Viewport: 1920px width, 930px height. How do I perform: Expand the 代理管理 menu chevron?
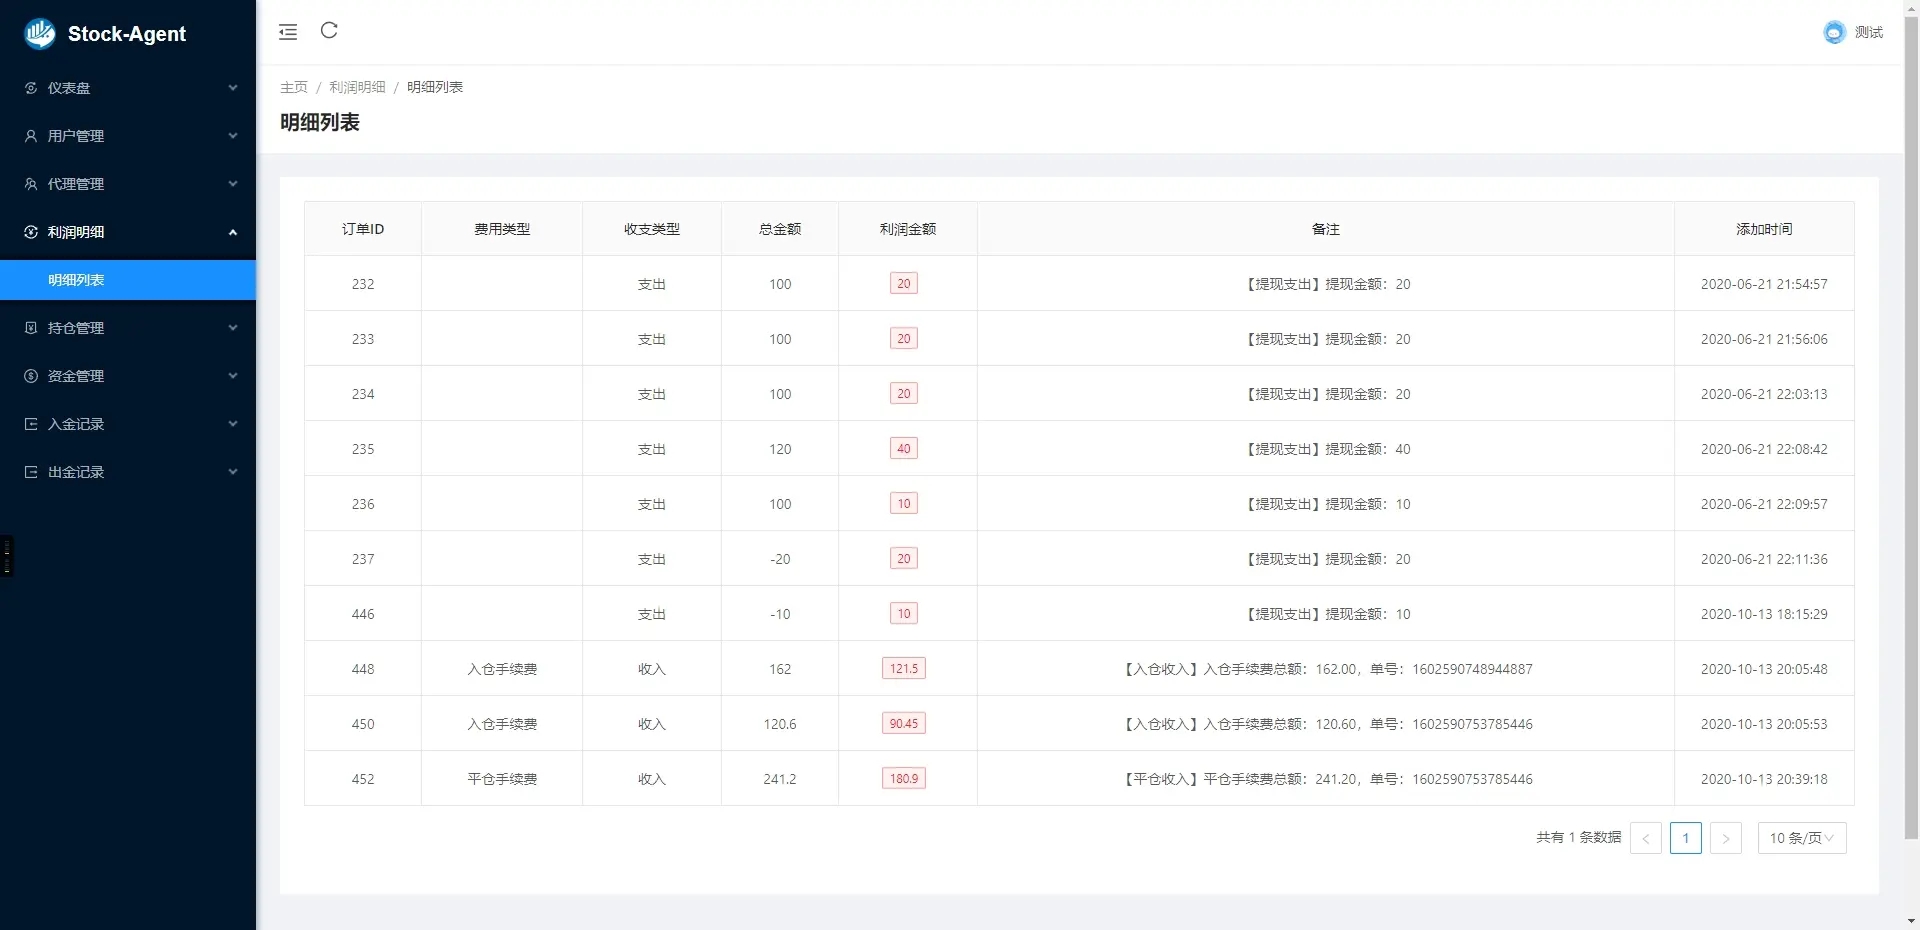[x=233, y=184]
